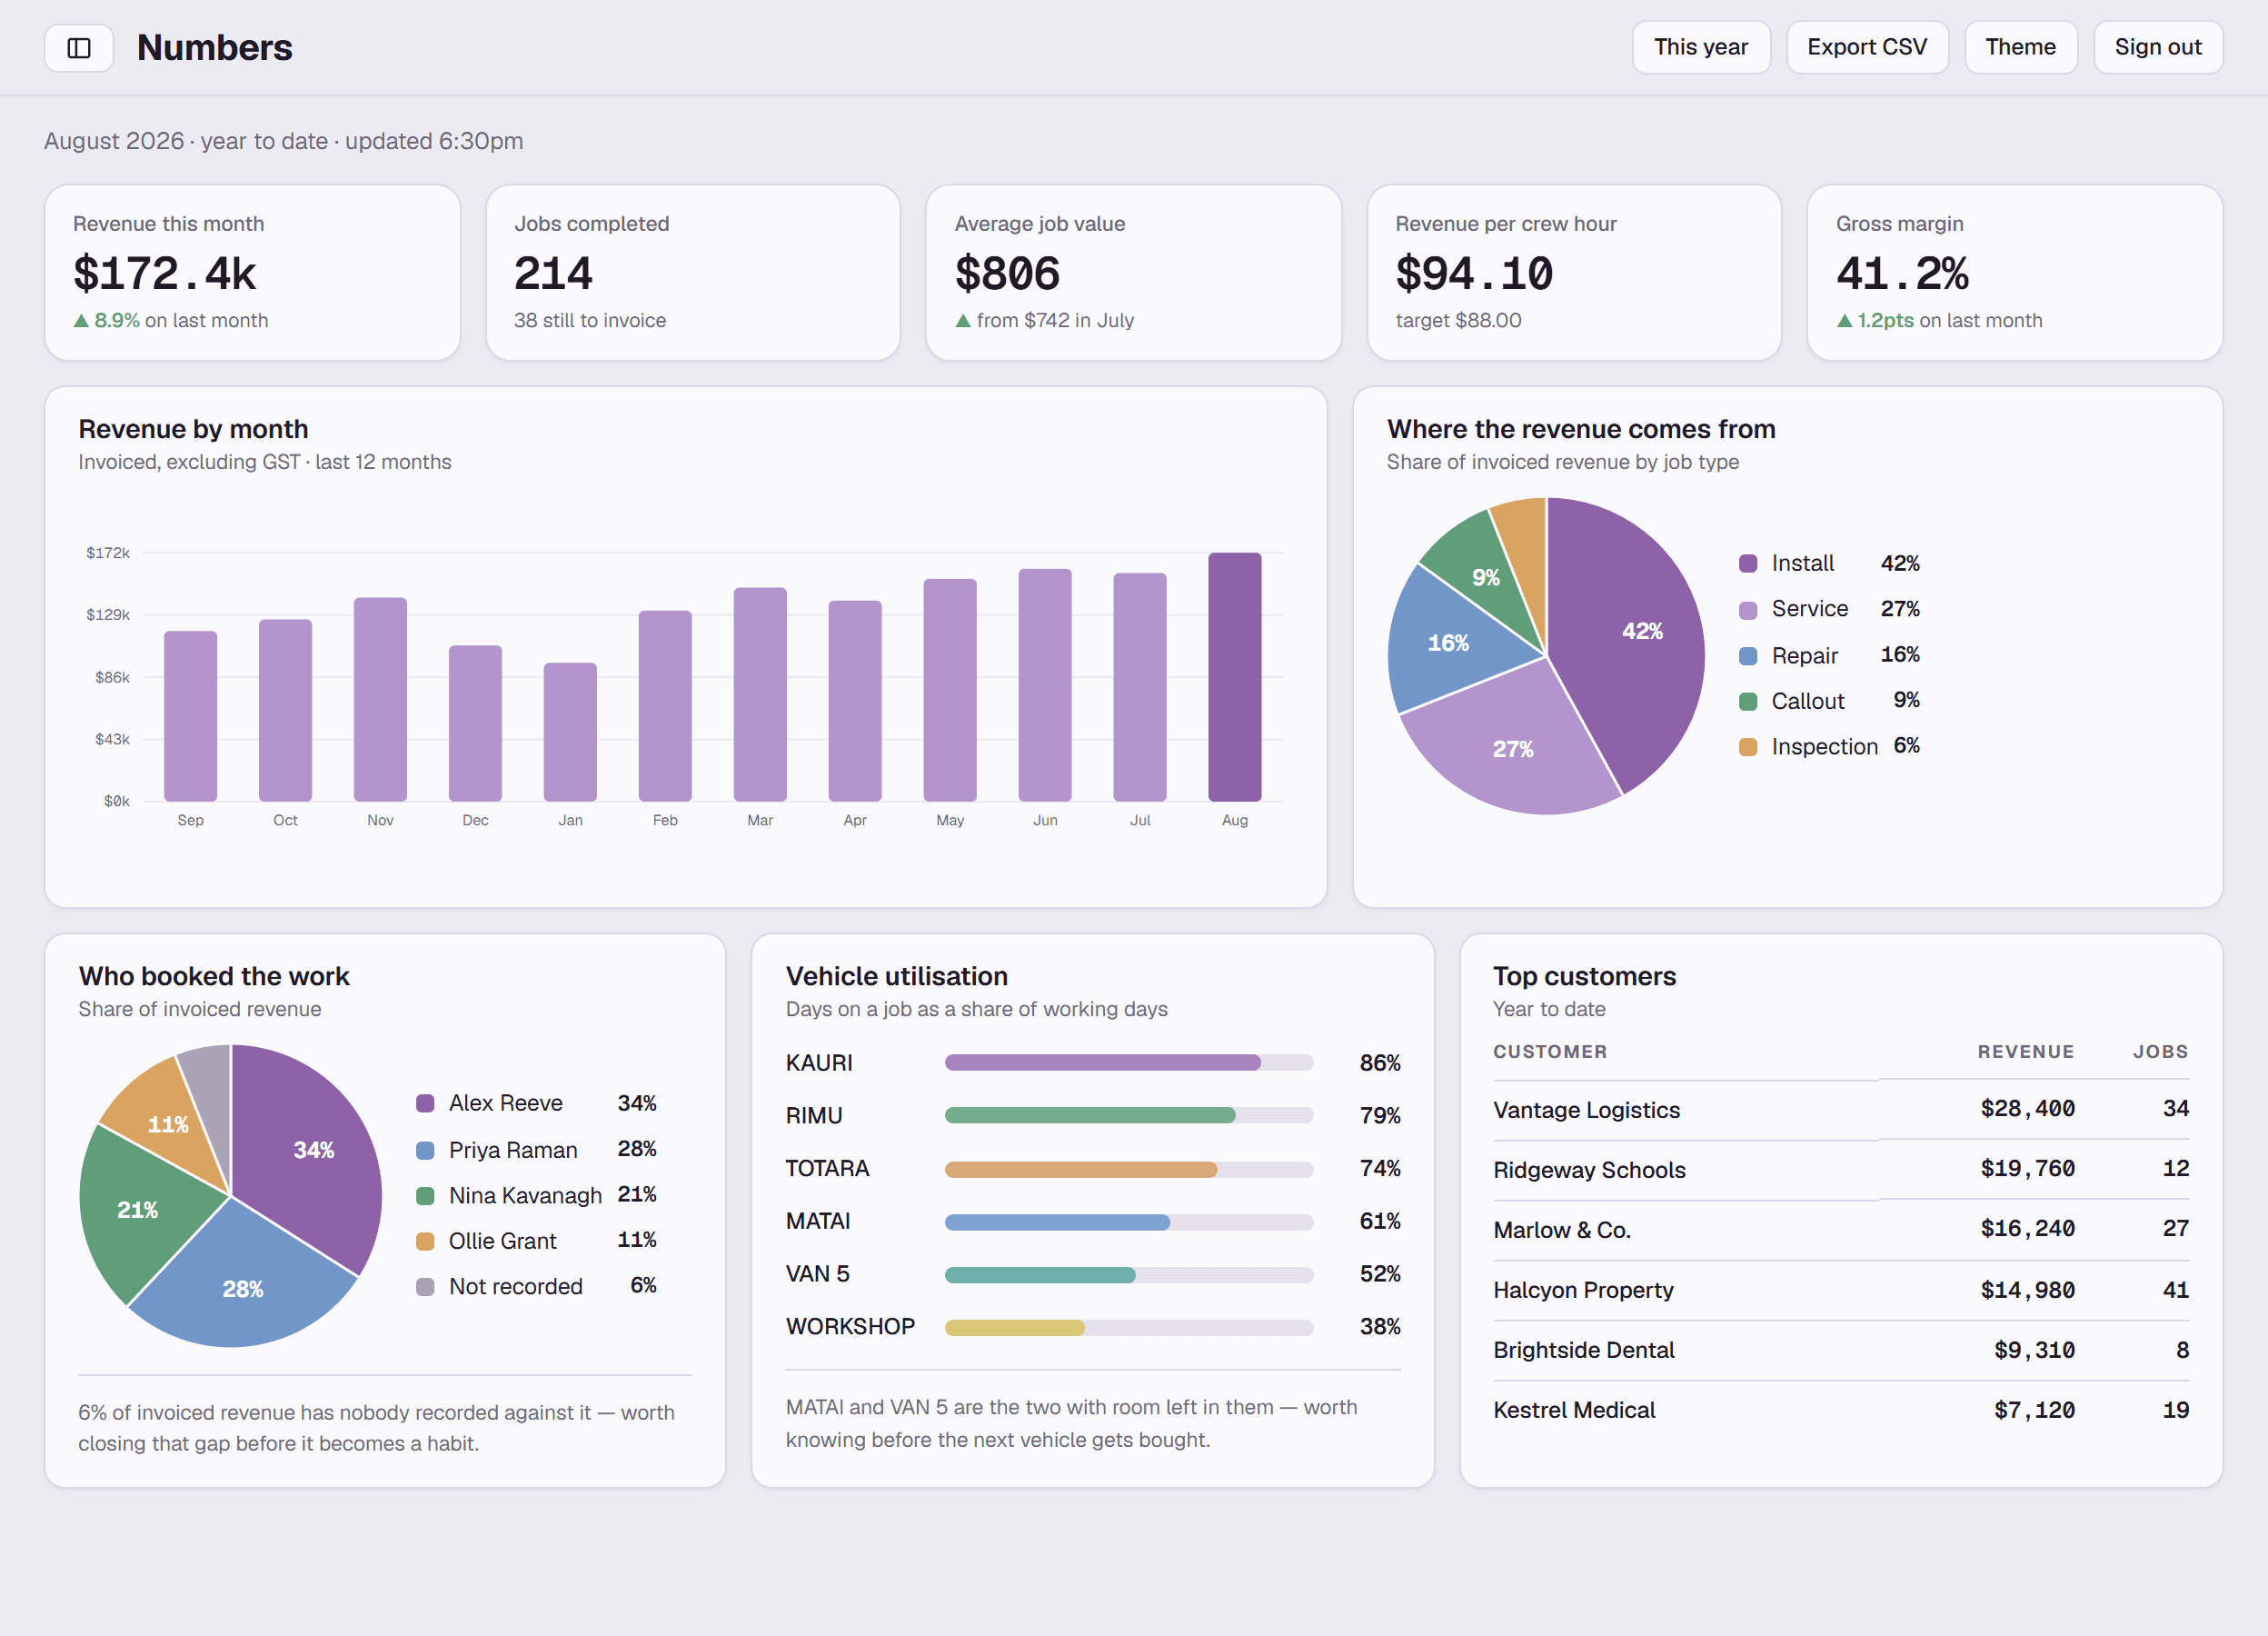The height and width of the screenshot is (1636, 2268).
Task: Click the $806 average job value
Action: pos(1007,273)
